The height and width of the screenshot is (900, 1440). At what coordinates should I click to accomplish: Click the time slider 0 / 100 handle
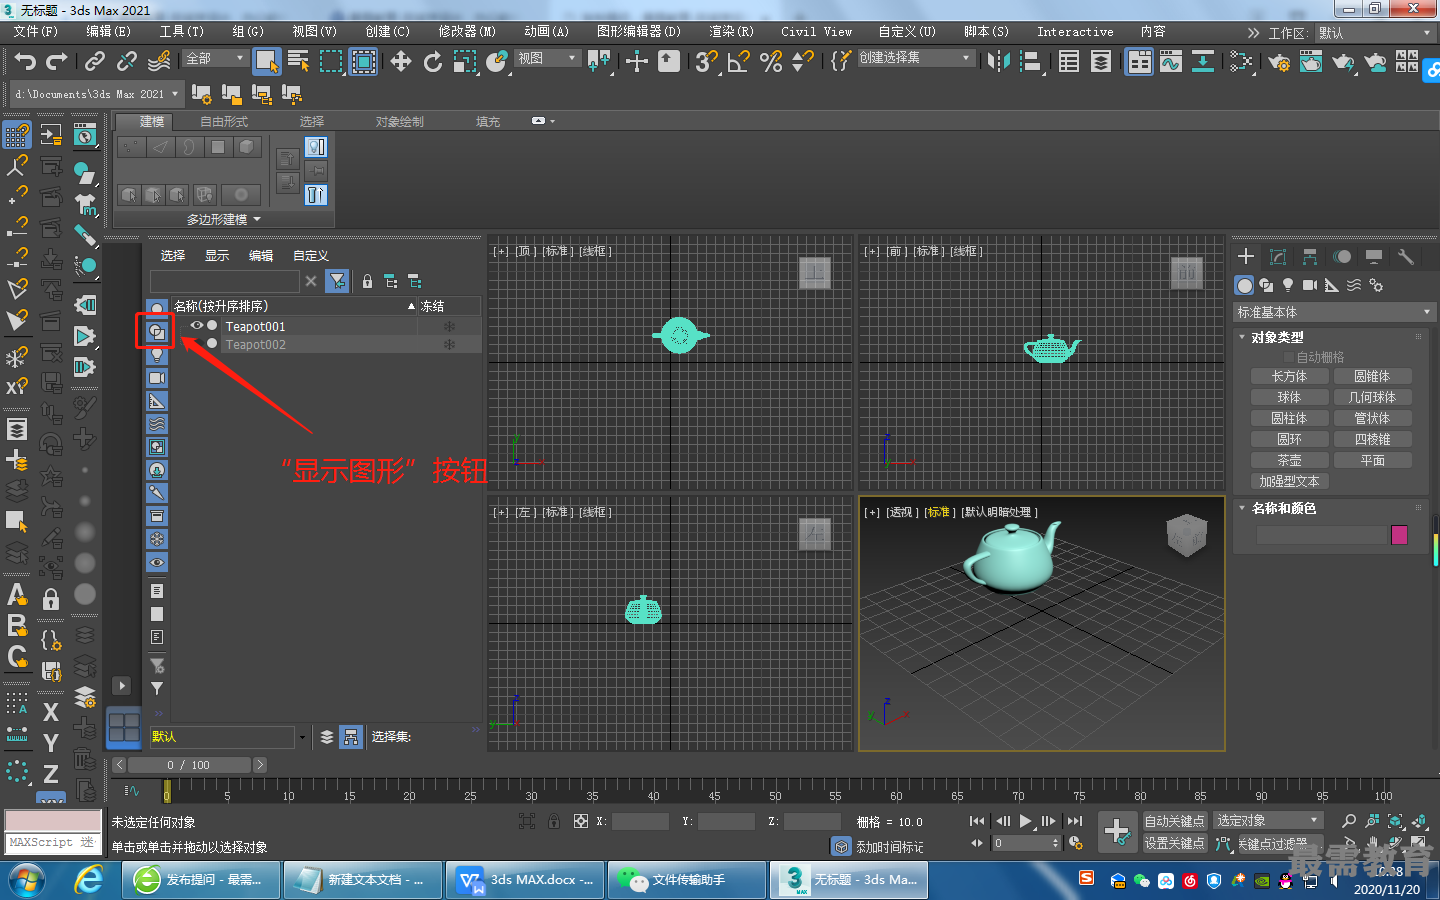pos(189,765)
